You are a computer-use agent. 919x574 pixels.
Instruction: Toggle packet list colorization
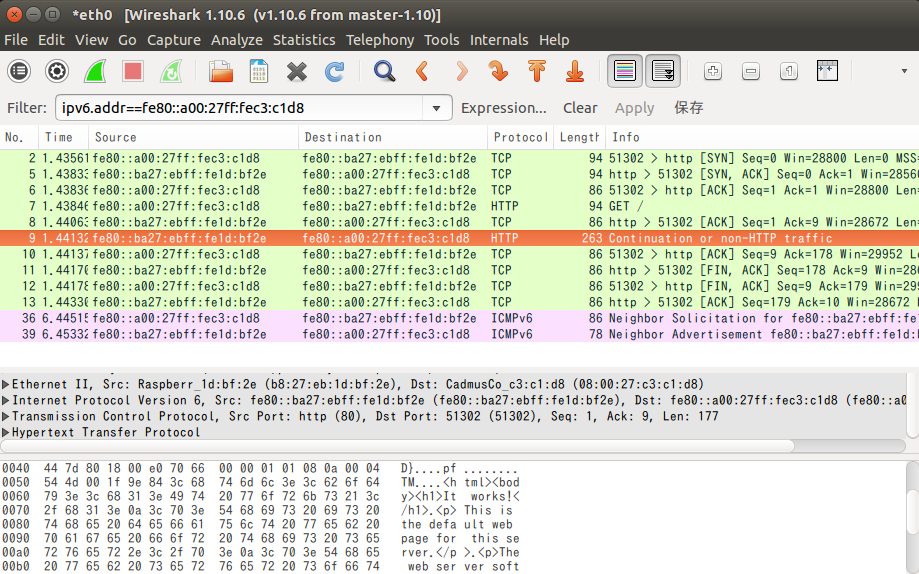pyautogui.click(x=625, y=71)
